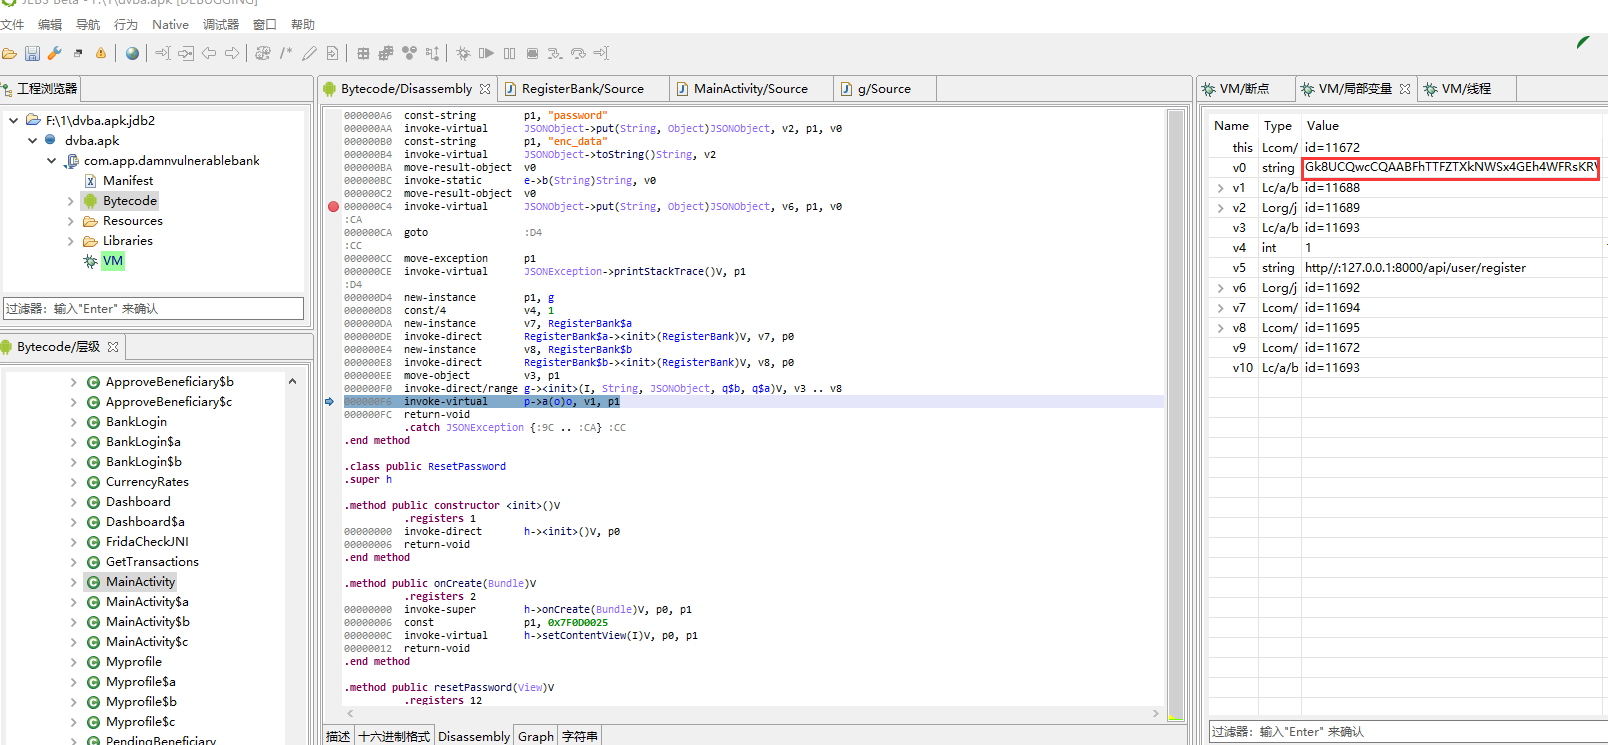The height and width of the screenshot is (745, 1608).
Task: Click the project explorer filter field
Action: coord(154,309)
